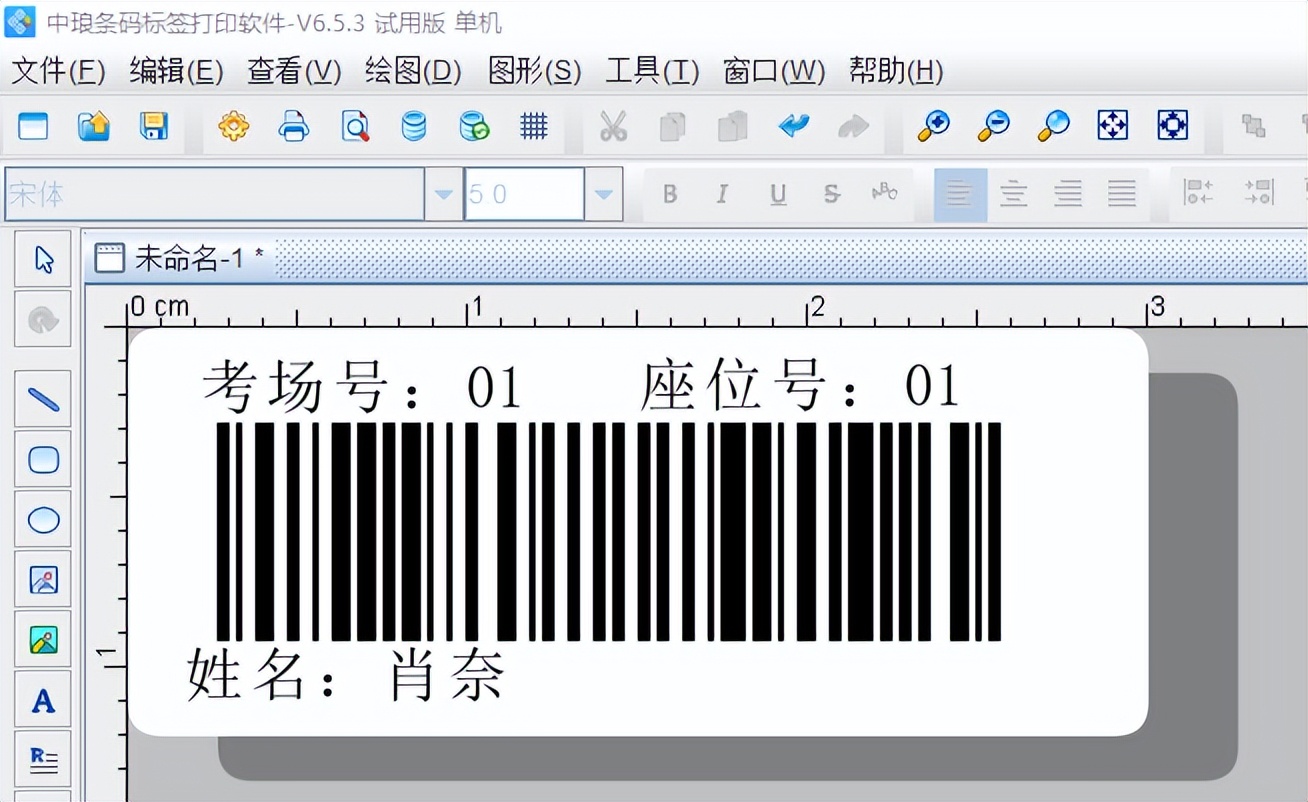
Task: Click the first align-objects icon after justify
Action: 1198,194
